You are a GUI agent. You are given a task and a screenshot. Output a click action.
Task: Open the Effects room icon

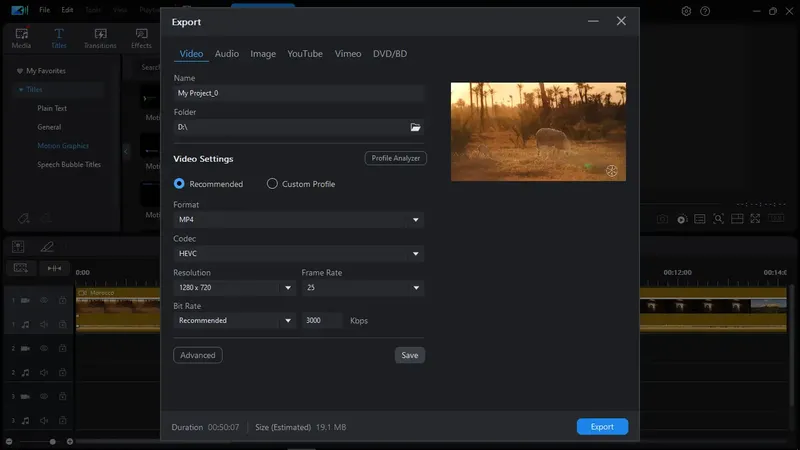pyautogui.click(x=141, y=38)
